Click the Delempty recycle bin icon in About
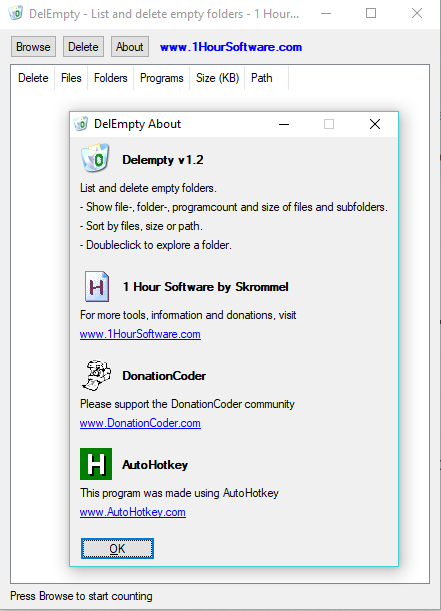This screenshot has width=441, height=611. [x=95, y=158]
